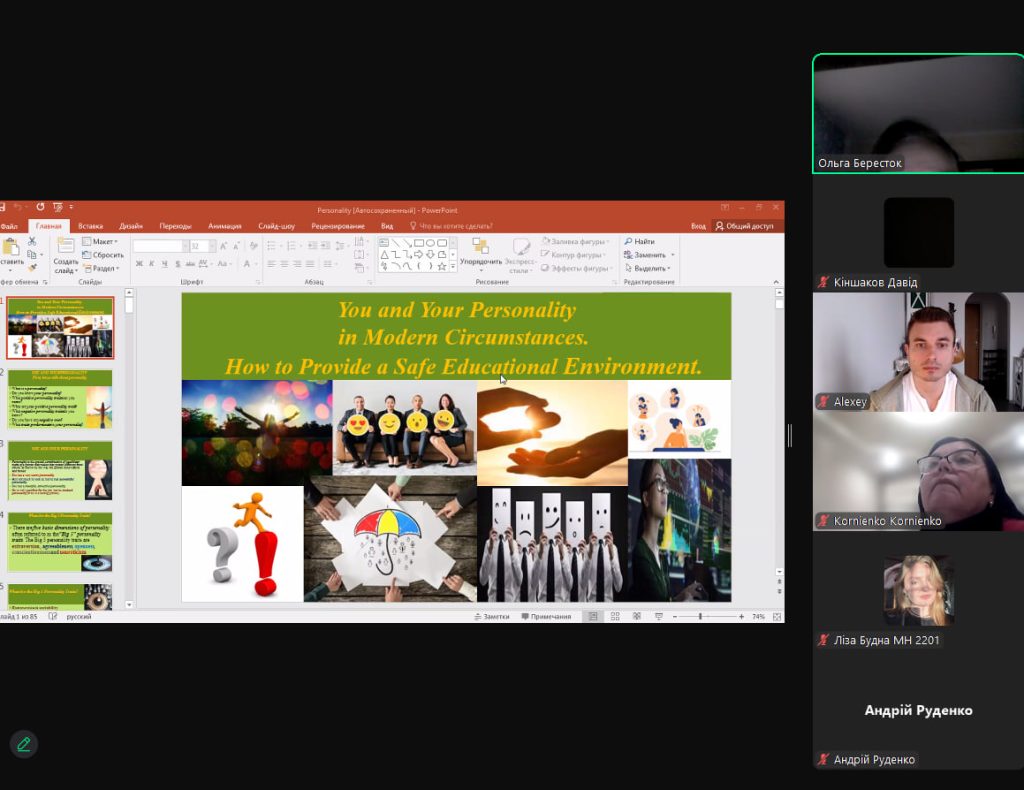This screenshot has width=1024, height=790.
Task: Open the Анимация ribbon tab
Action: pos(224,226)
